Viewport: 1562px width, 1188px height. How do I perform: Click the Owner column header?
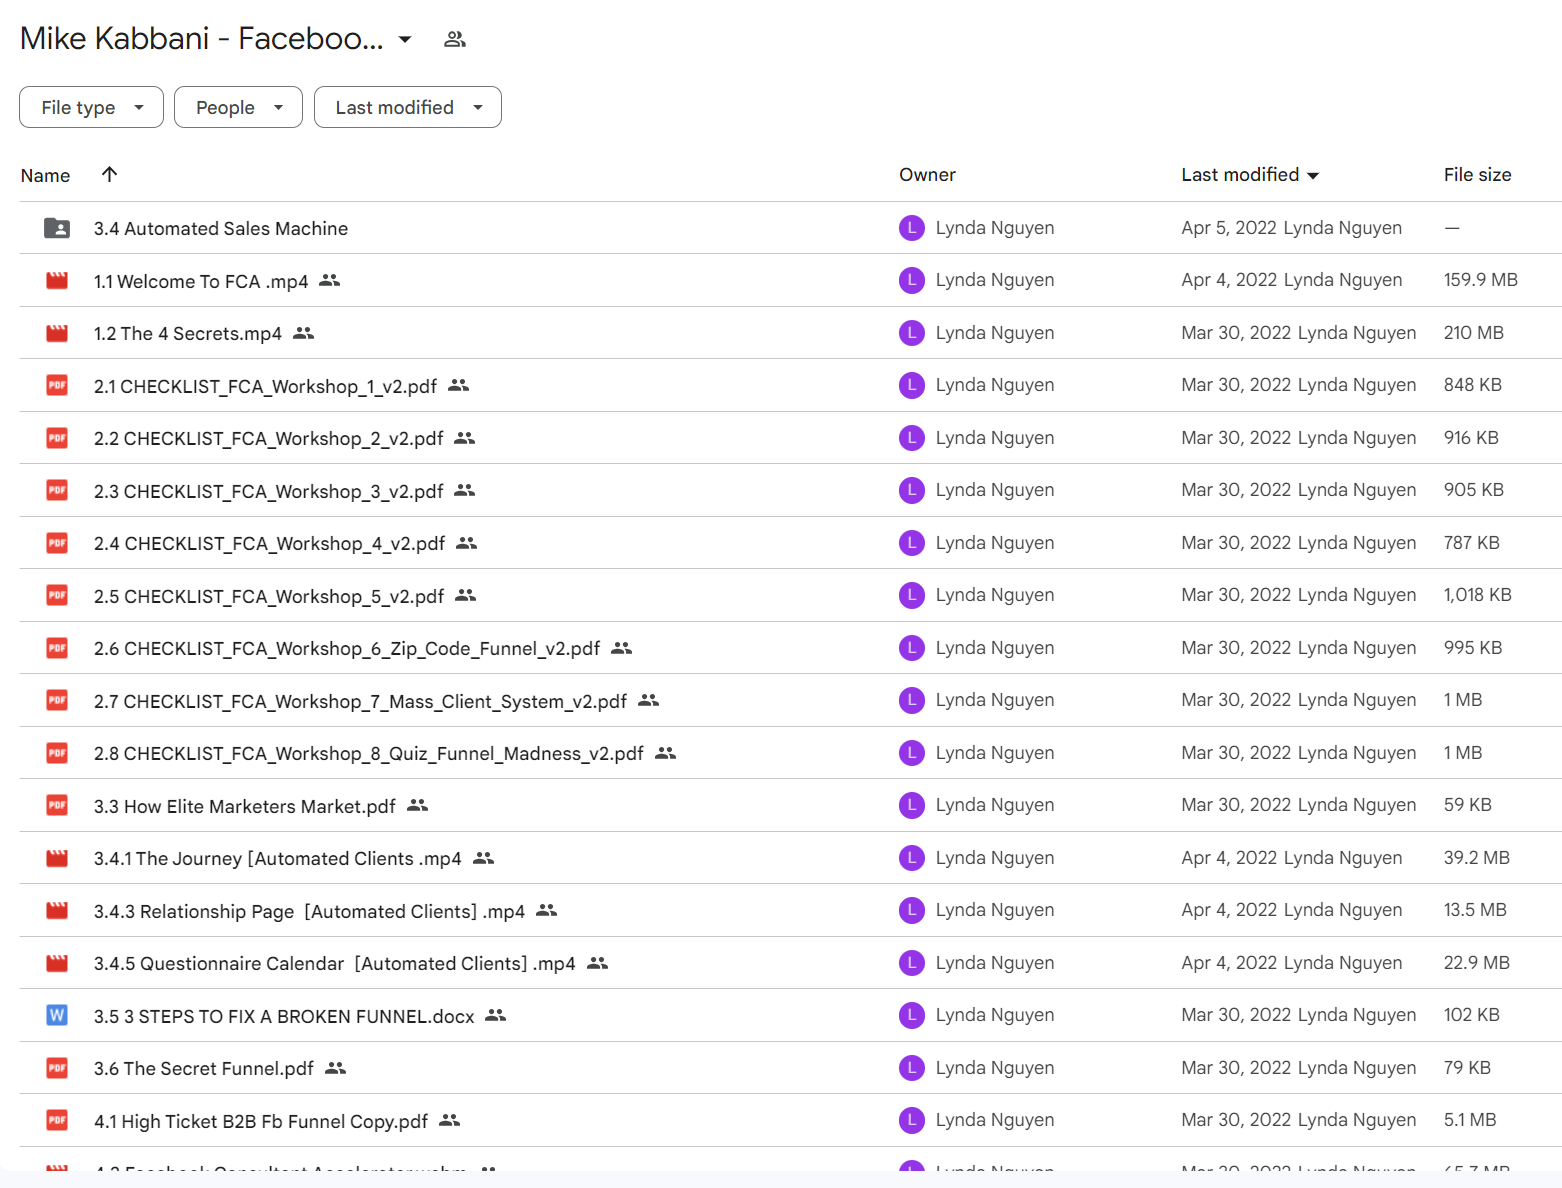pyautogui.click(x=927, y=175)
